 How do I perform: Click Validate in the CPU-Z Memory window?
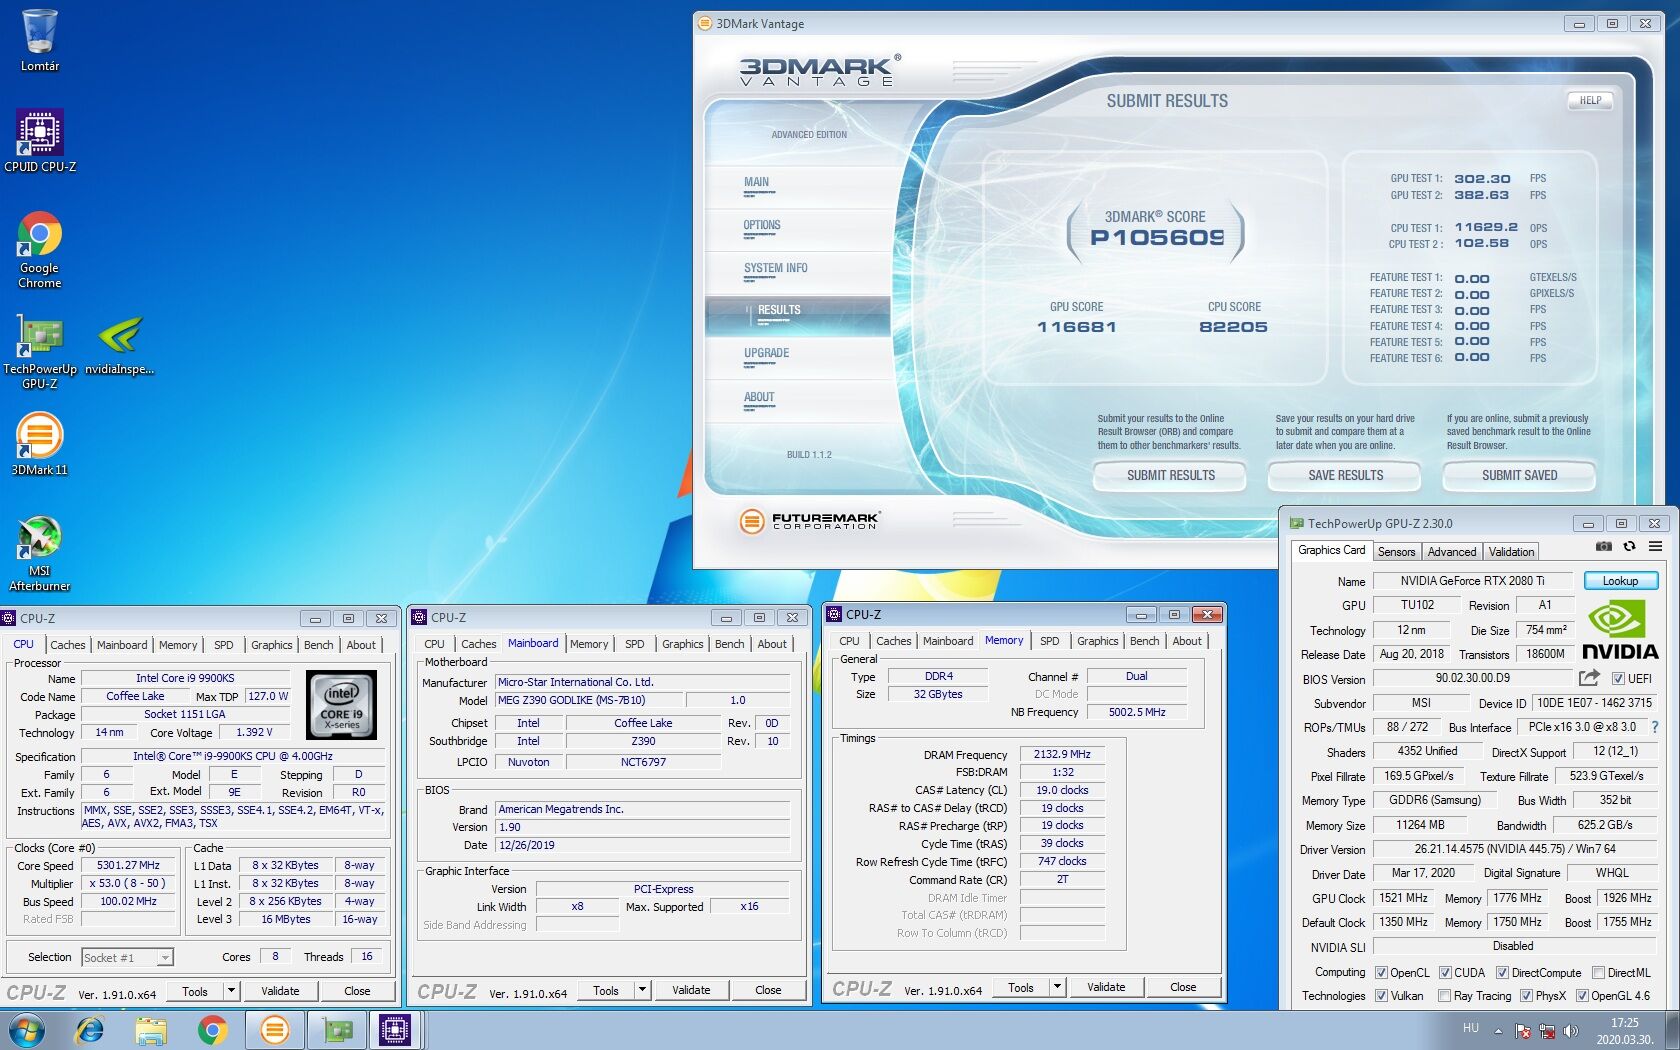(1106, 987)
